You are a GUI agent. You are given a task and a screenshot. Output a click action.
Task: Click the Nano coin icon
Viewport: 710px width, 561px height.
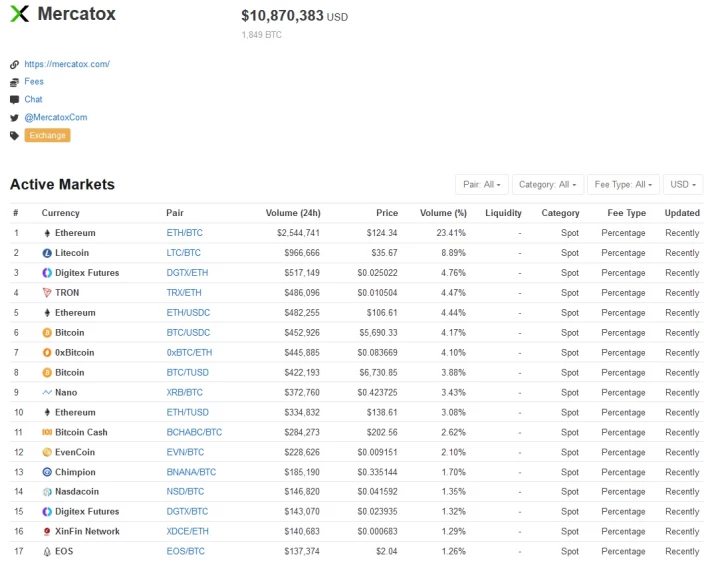click(x=47, y=393)
